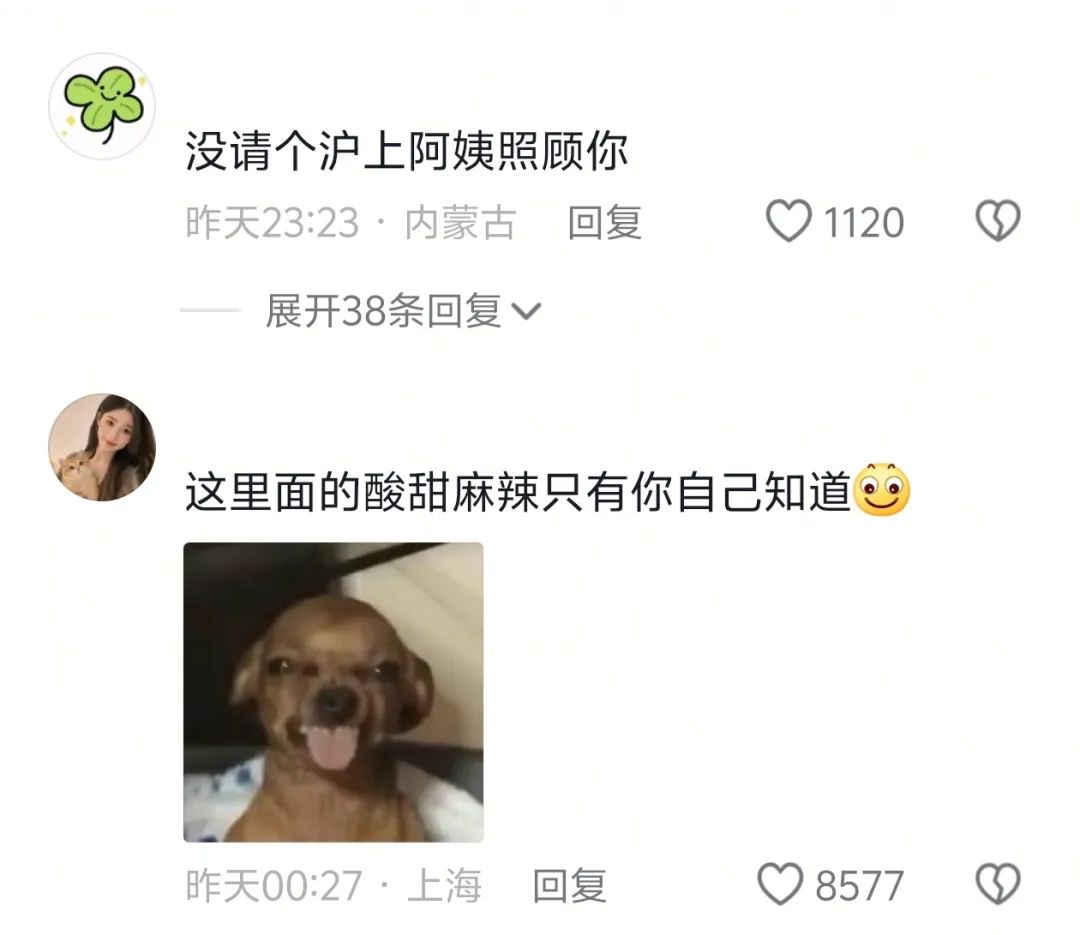
Task: Like the comment with 8577 likes
Action: point(780,884)
